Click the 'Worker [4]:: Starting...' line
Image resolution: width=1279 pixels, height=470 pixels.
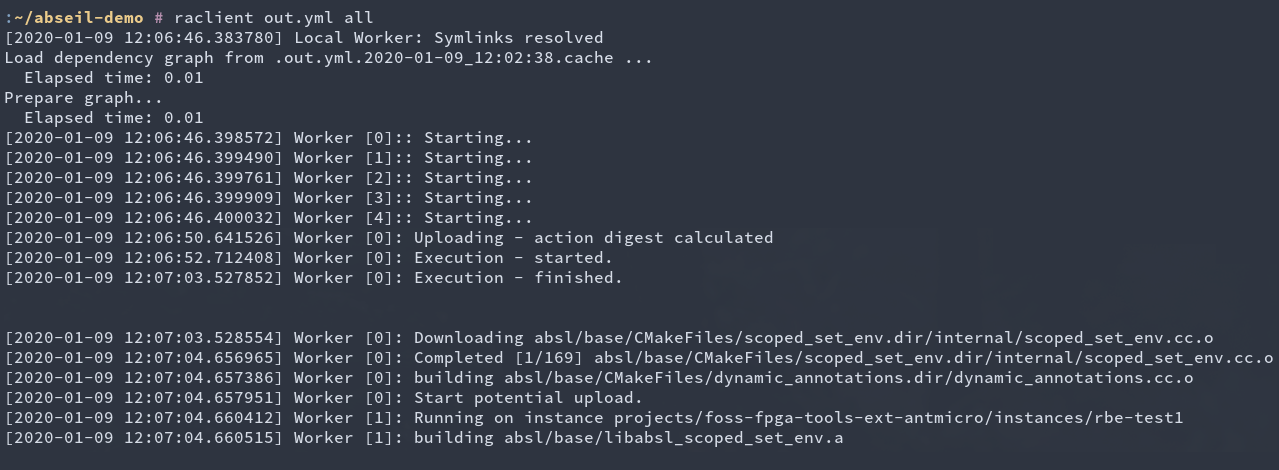(x=269, y=218)
